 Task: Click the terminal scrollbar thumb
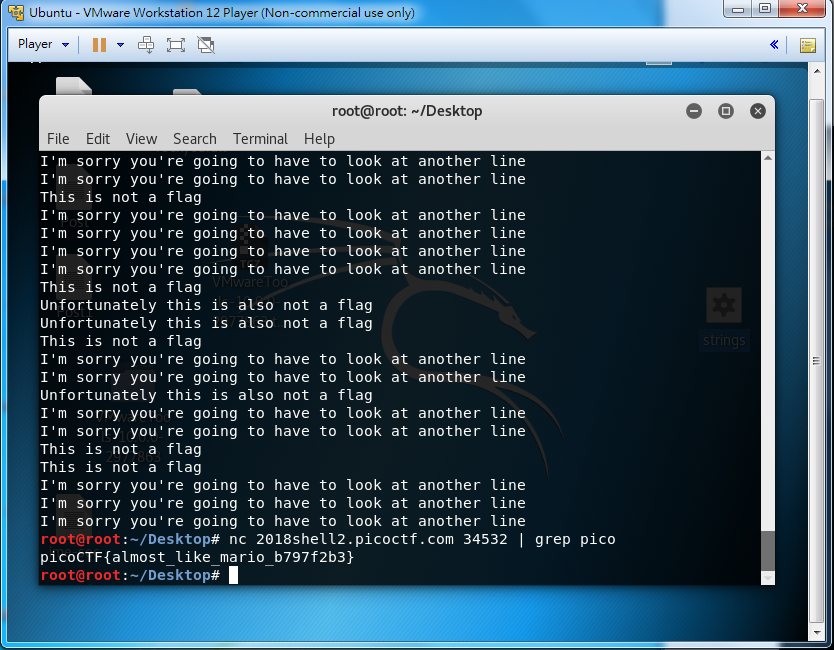point(768,551)
